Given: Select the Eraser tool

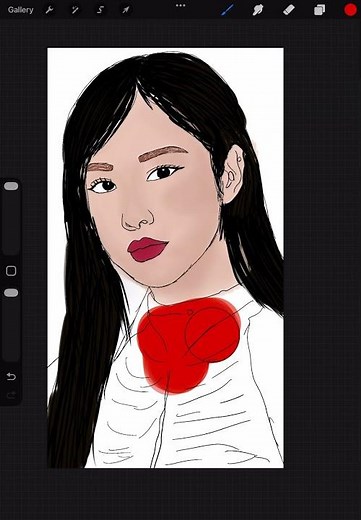Looking at the screenshot, I should (289, 10).
